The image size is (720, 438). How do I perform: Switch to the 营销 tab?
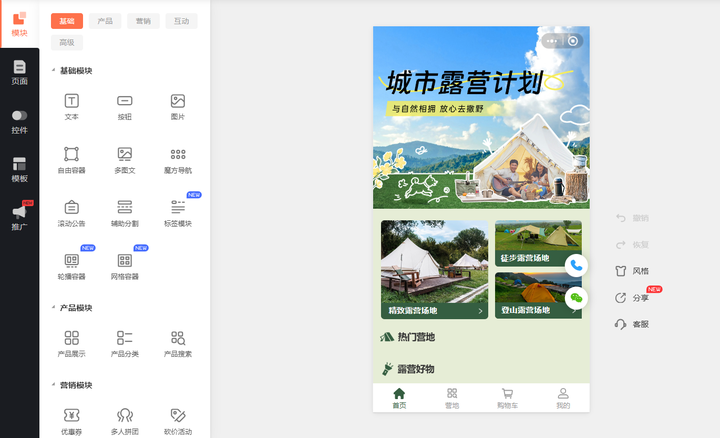(x=143, y=21)
